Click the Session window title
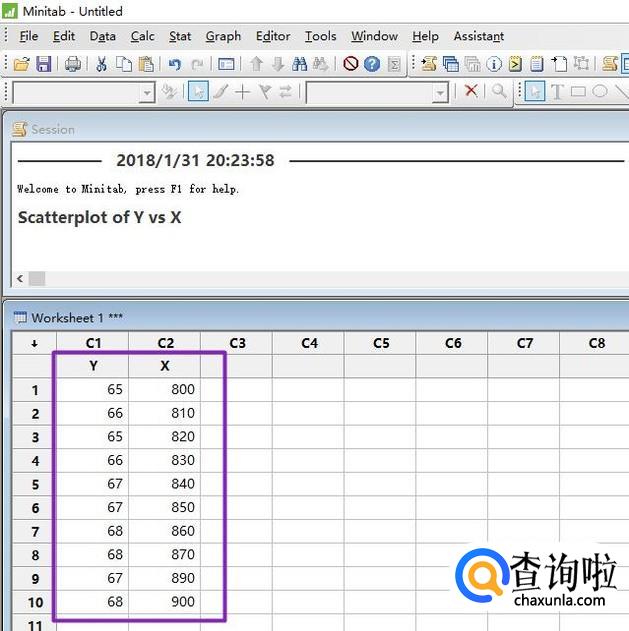Screen dimensions: 629x631 pos(53,130)
